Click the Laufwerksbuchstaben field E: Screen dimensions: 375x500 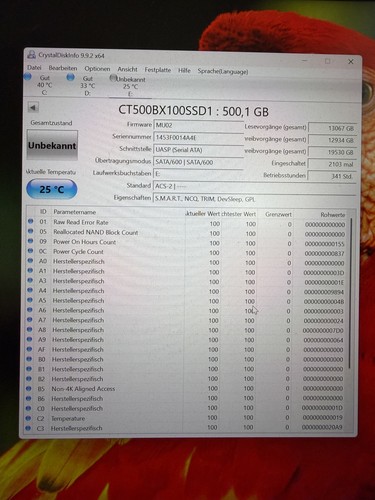pyautogui.click(x=199, y=174)
